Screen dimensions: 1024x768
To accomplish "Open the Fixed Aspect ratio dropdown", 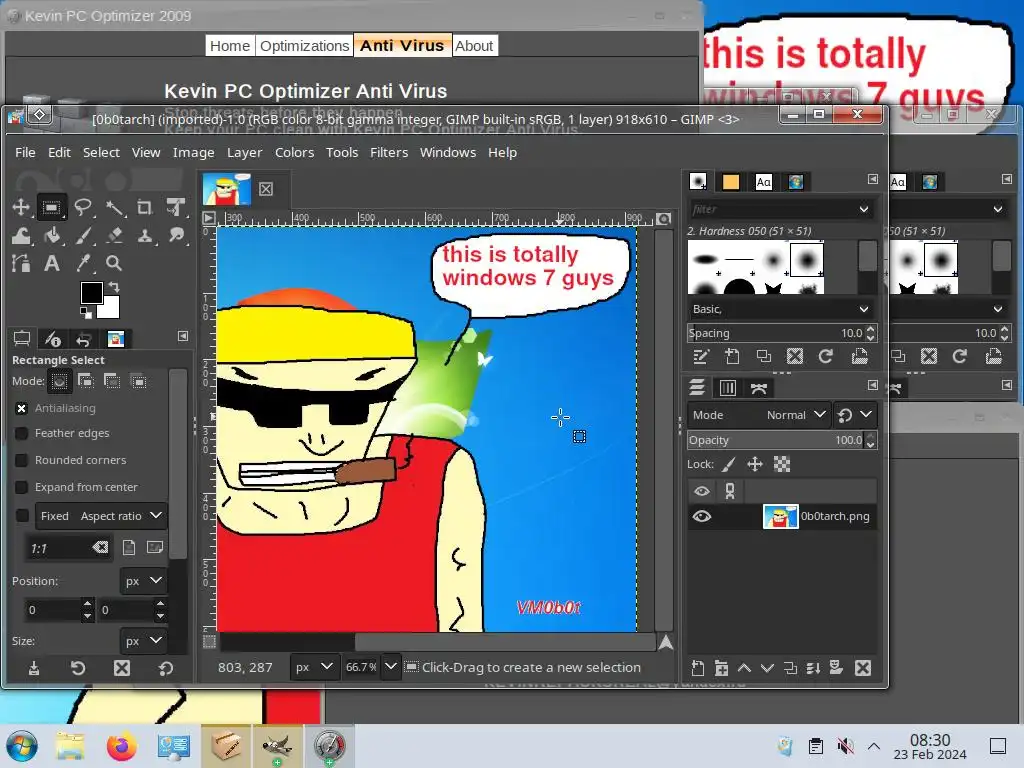I will point(101,516).
